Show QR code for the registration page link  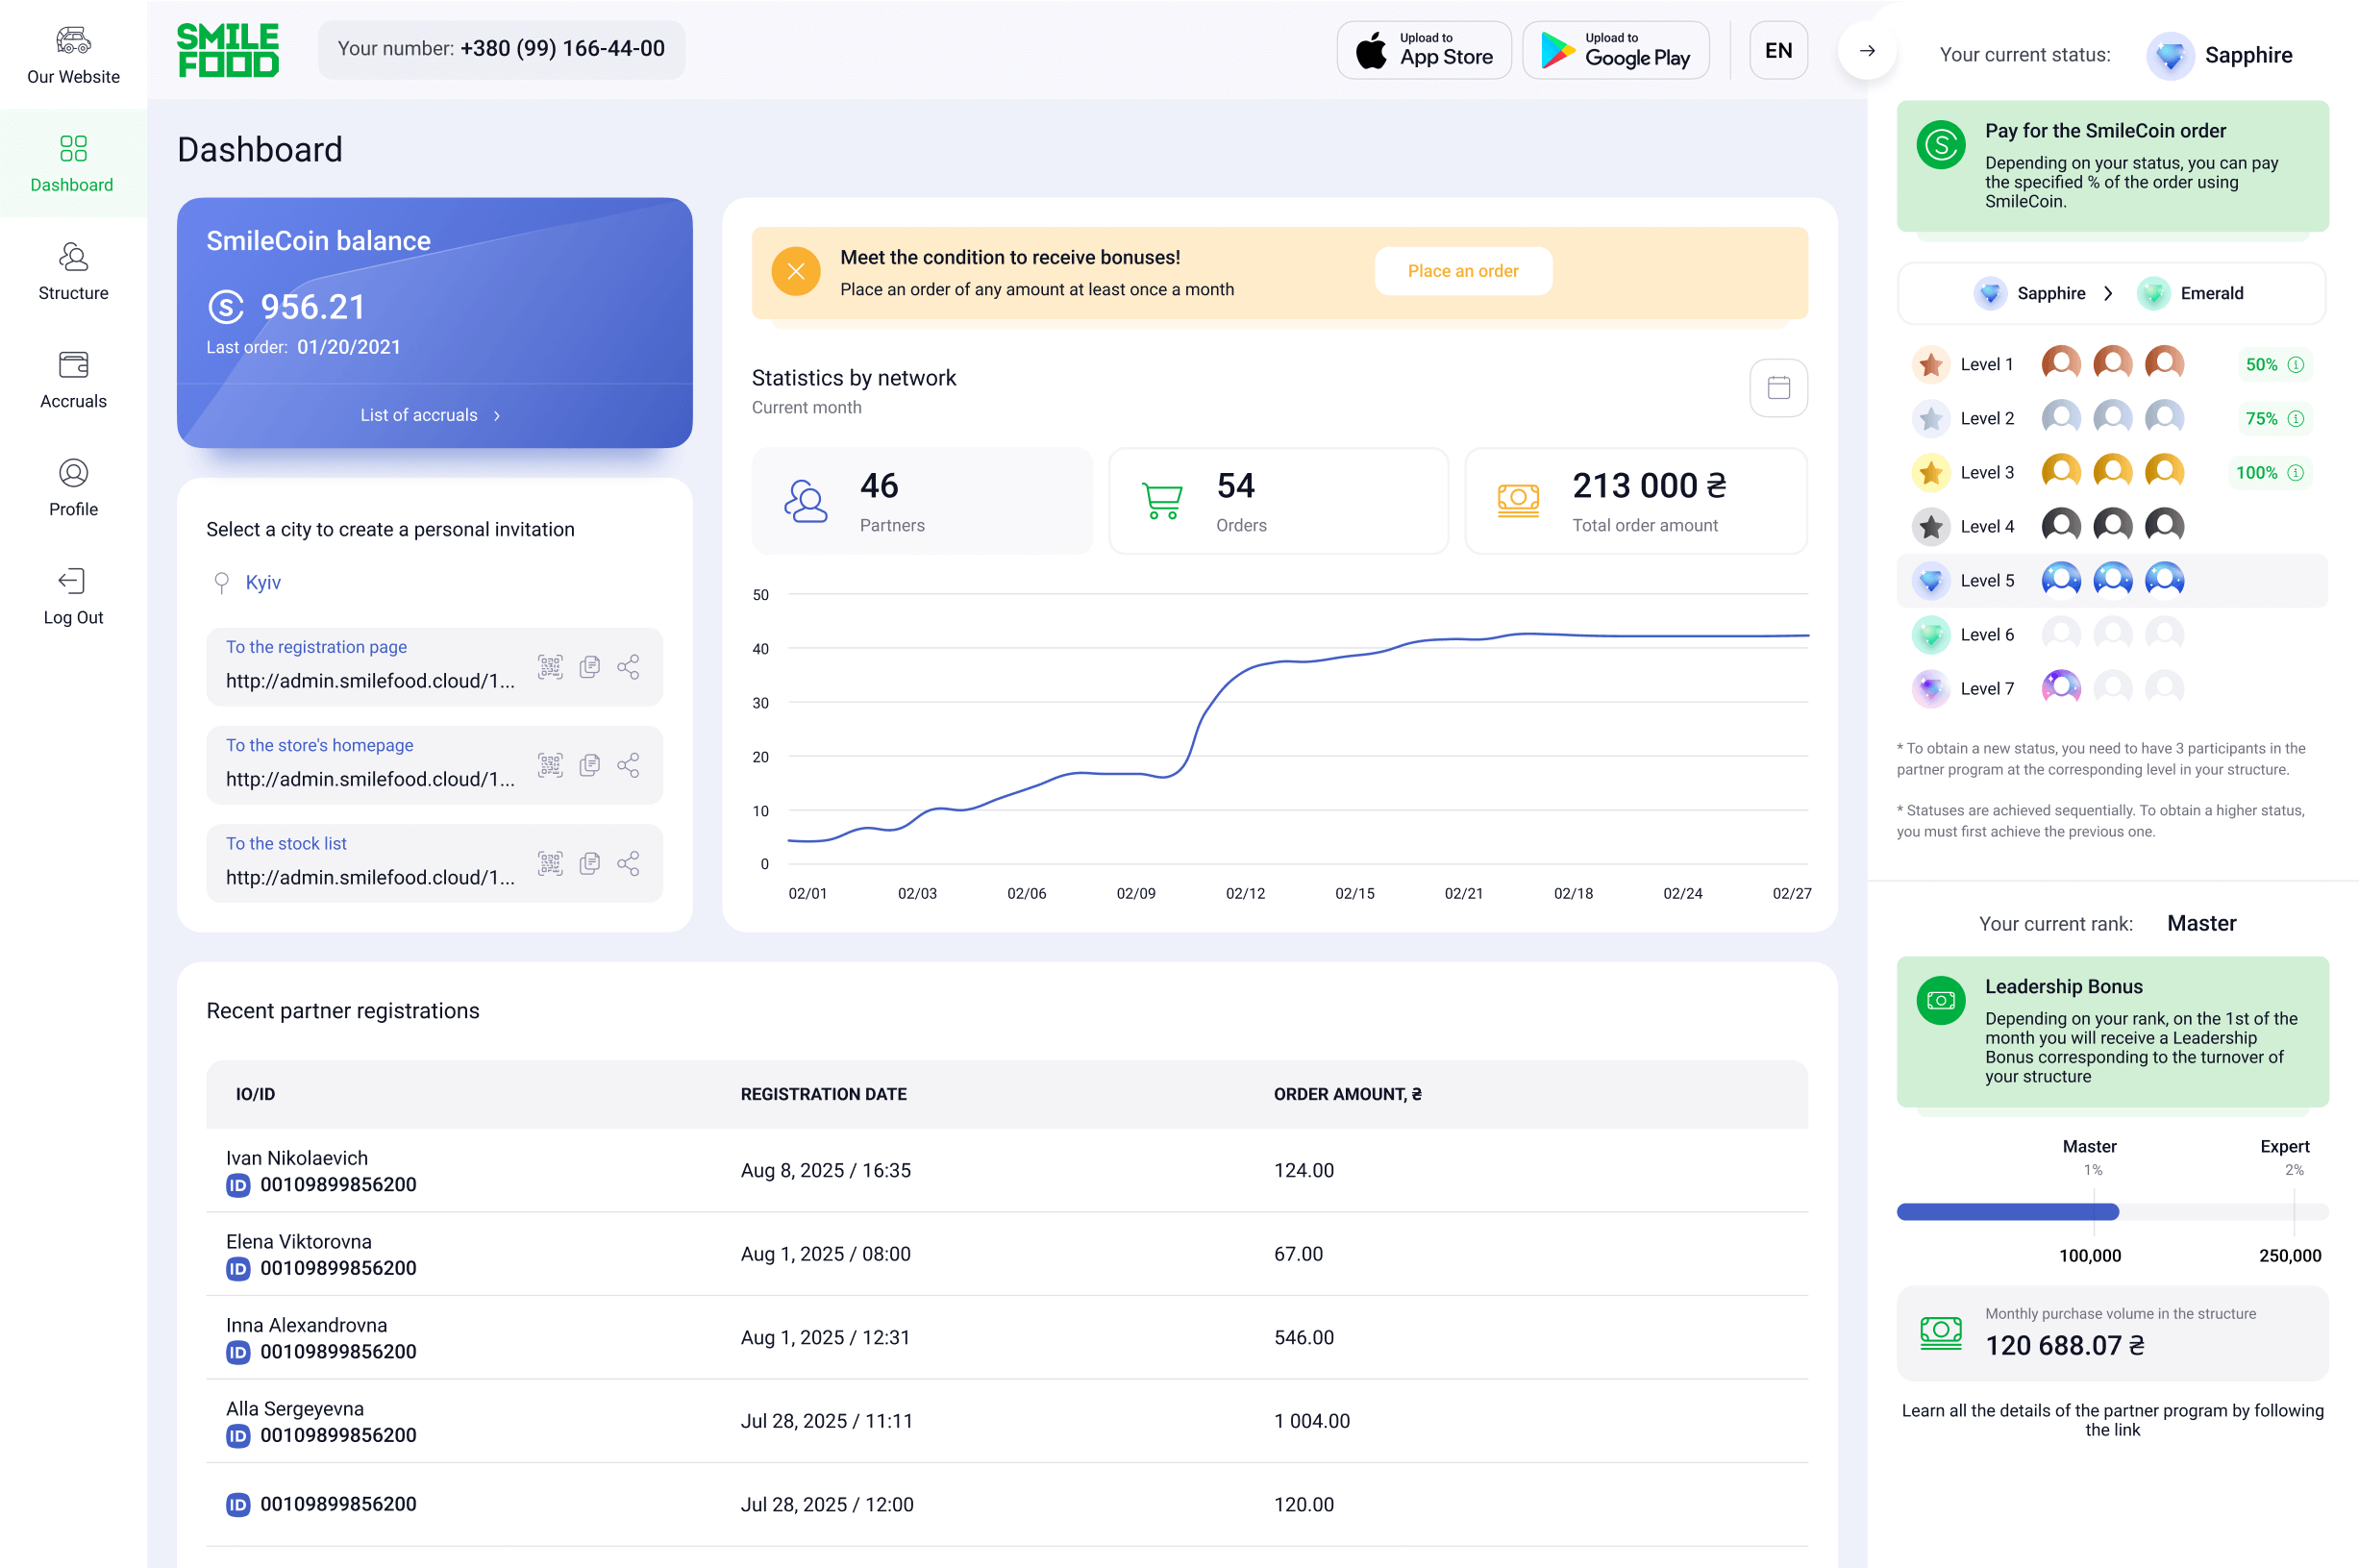[550, 667]
